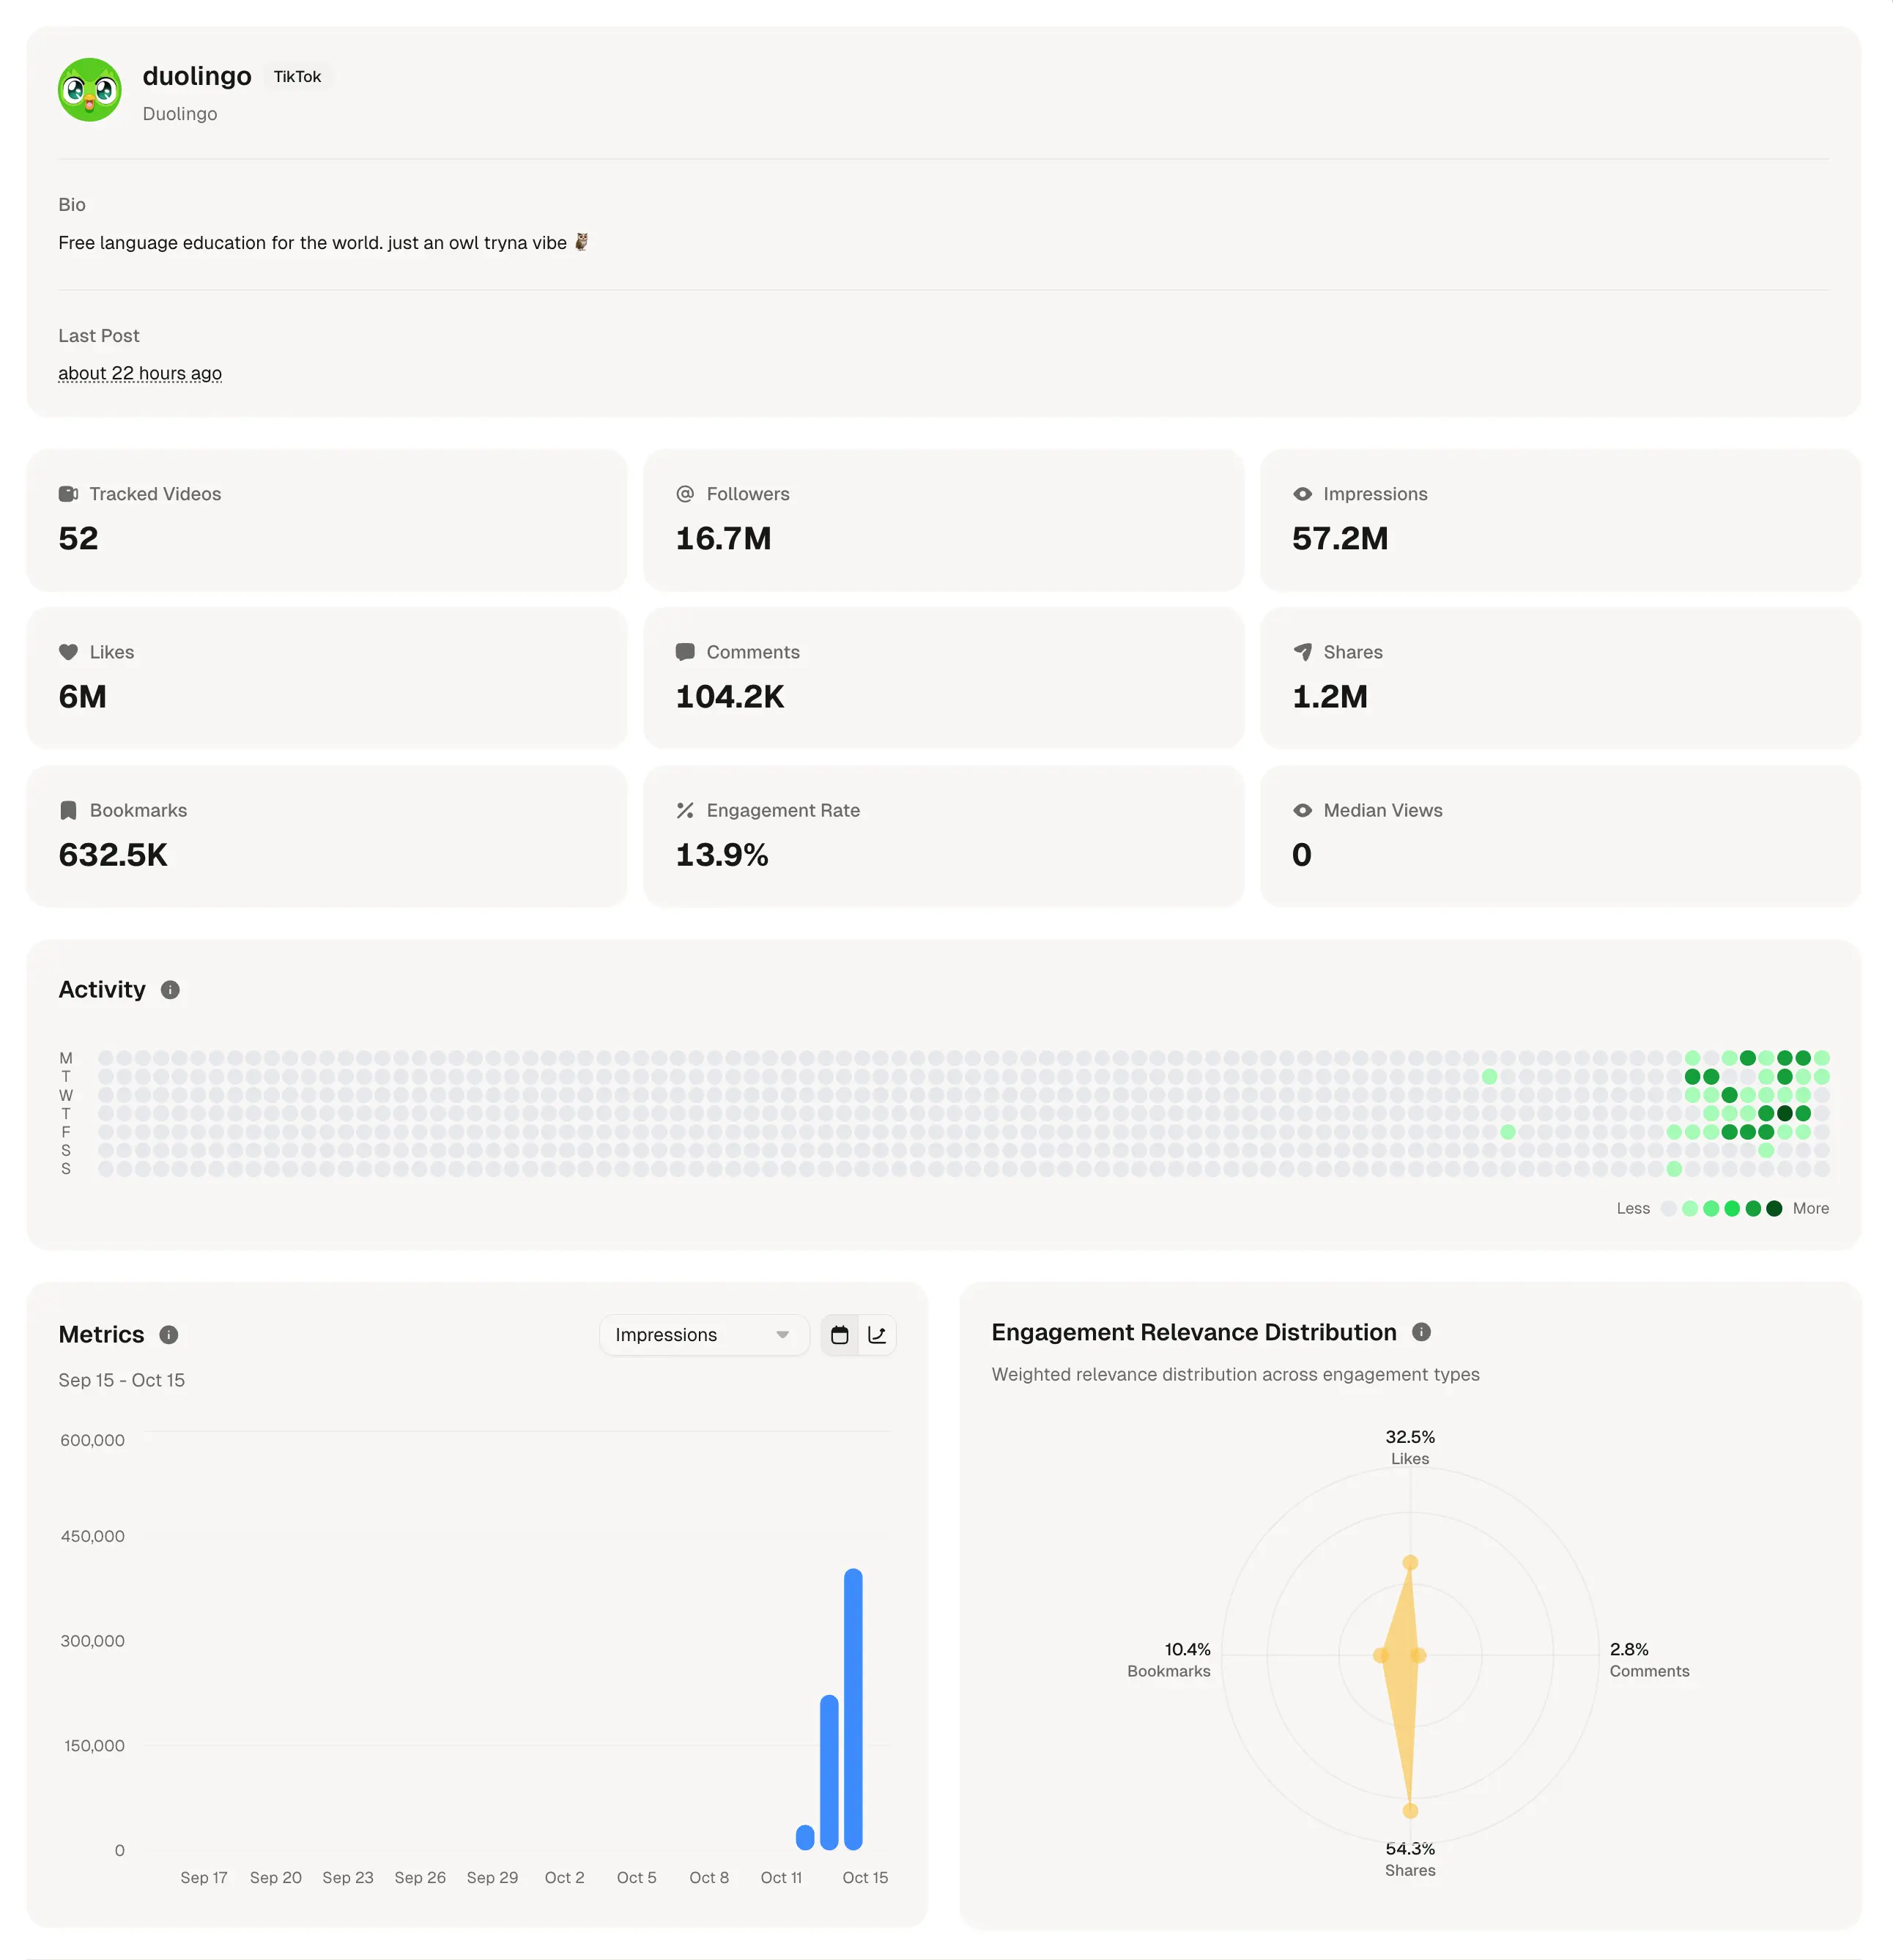Image resolution: width=1893 pixels, height=1960 pixels.
Task: Switch Metrics to cumulative line chart view
Action: (877, 1335)
